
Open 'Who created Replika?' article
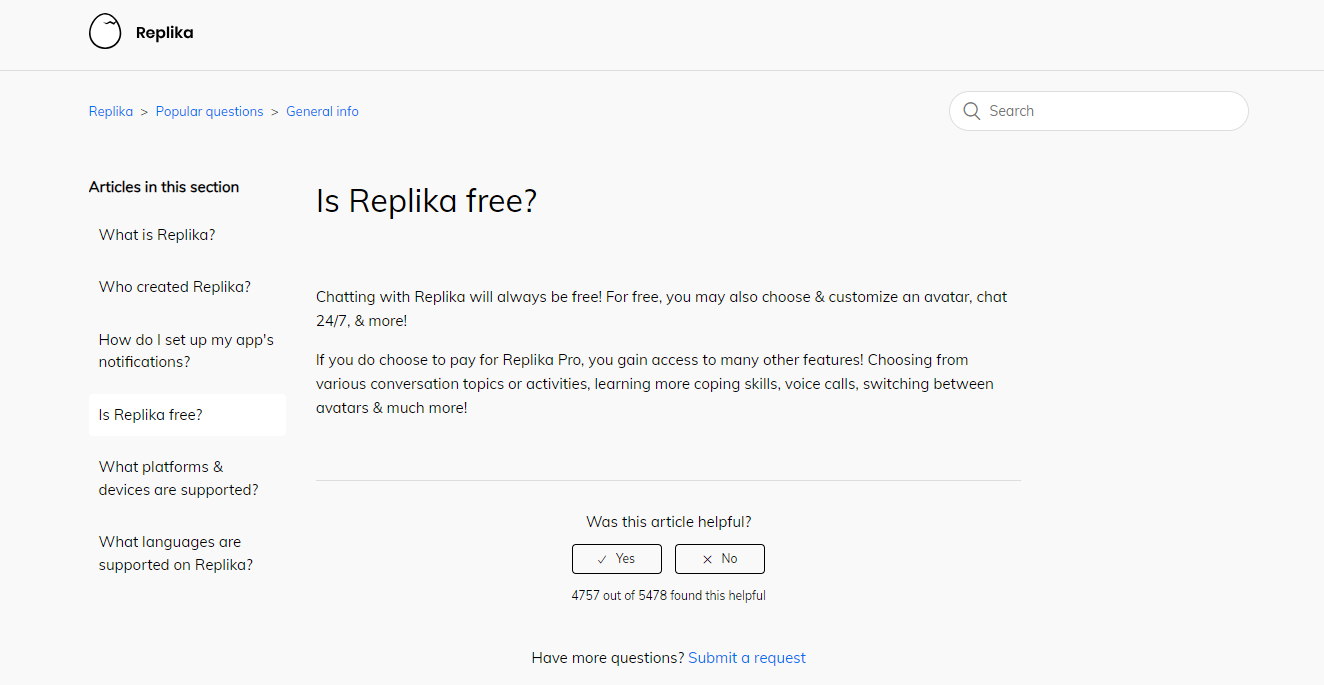point(175,287)
